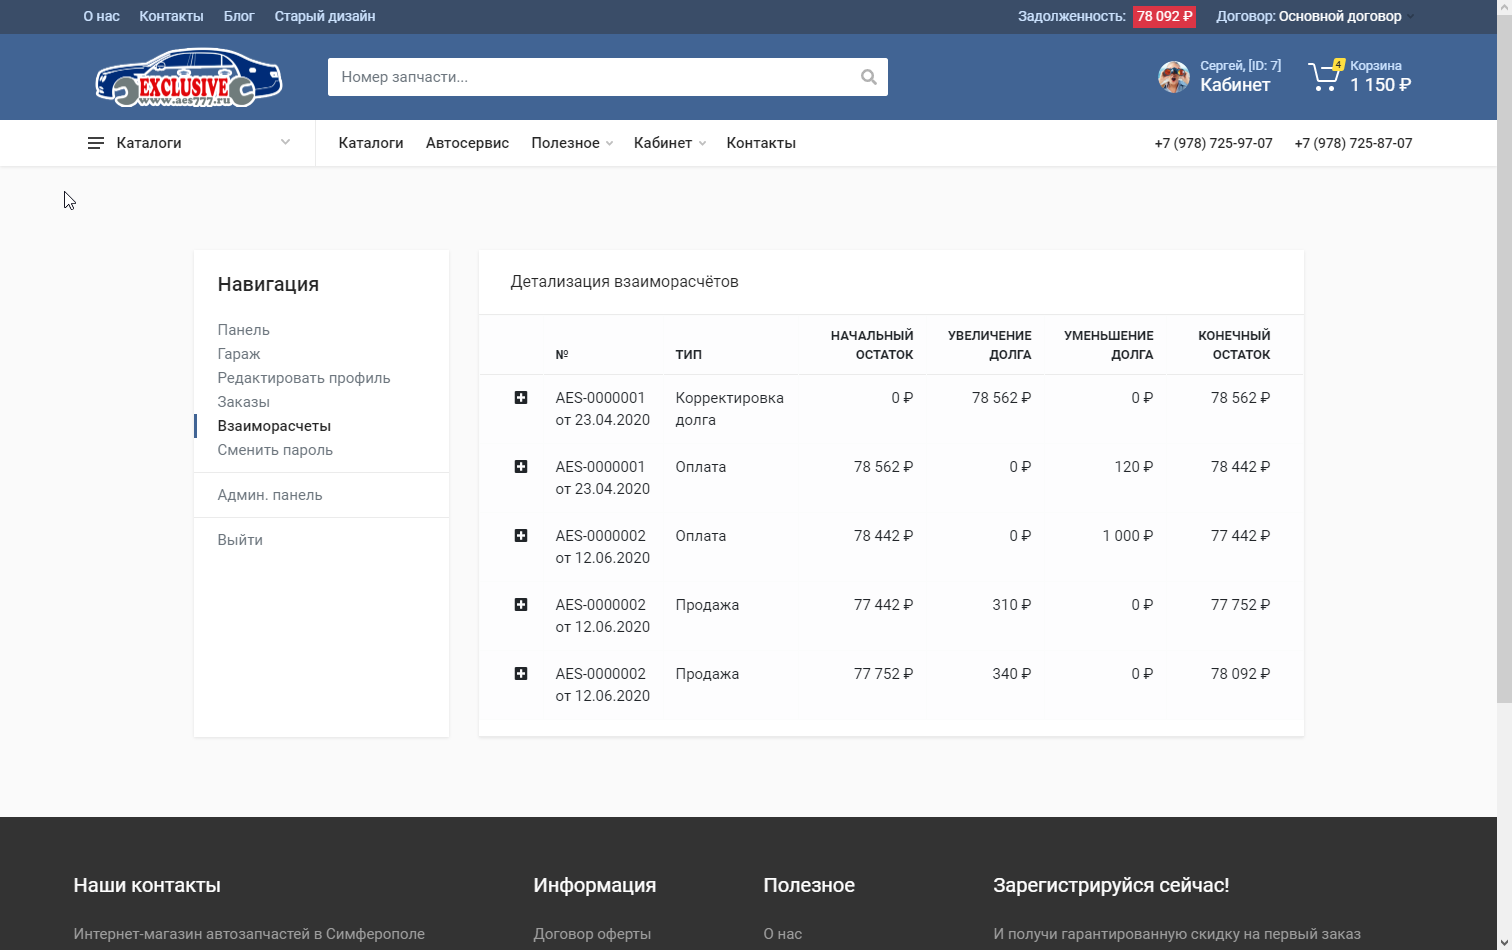
Task: Expand the Оплата 120 ₽ row plus icon
Action: [x=521, y=467]
